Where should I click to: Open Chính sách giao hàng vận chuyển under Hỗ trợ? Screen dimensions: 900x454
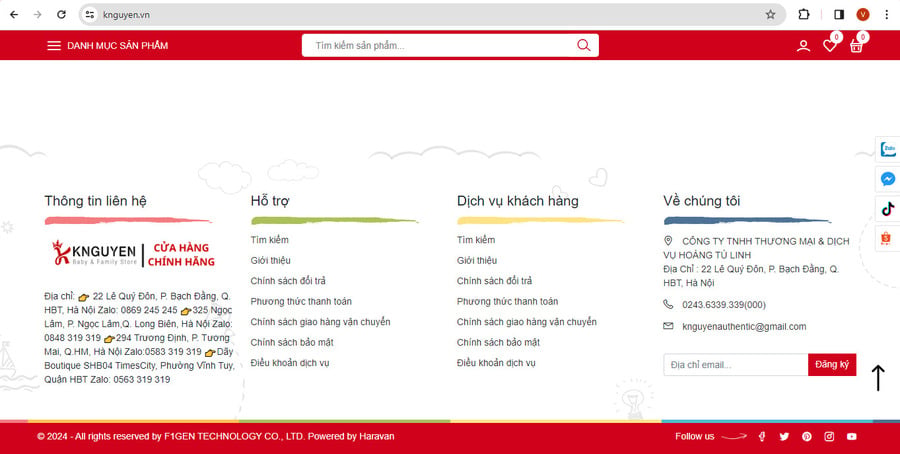click(x=320, y=322)
